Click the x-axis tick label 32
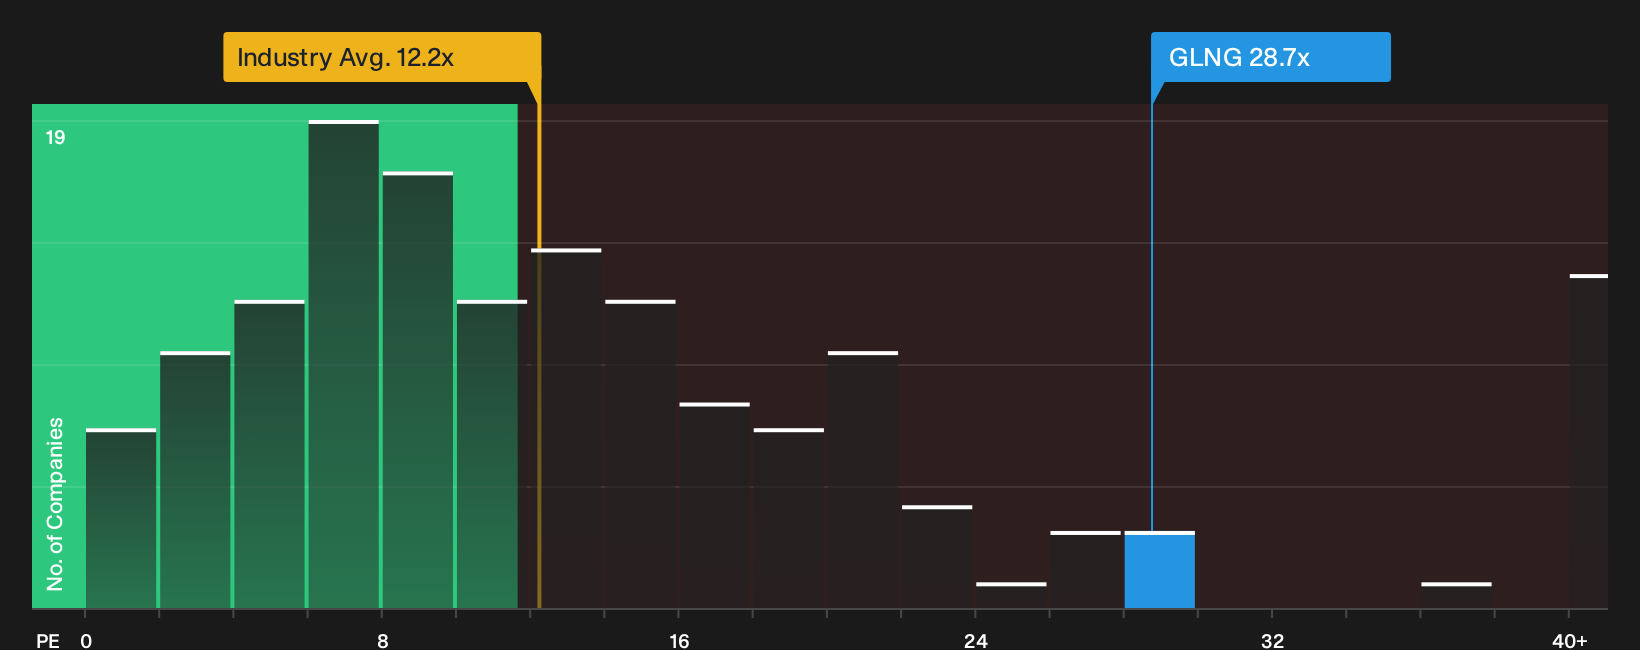1640x650 pixels. pyautogui.click(x=1272, y=641)
